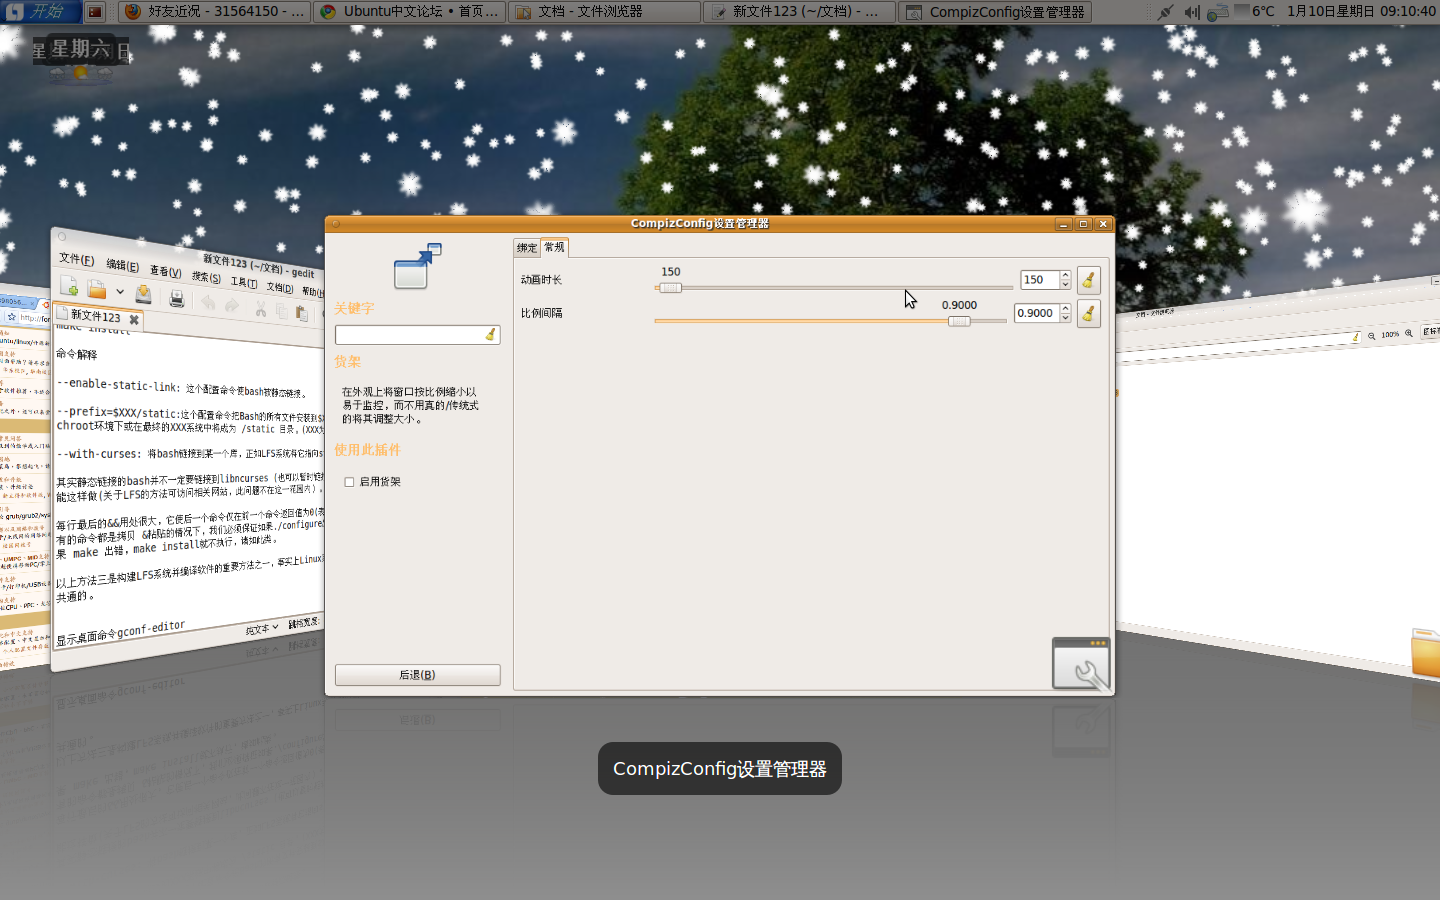Click the weather 6°C panel indicator

1254,12
